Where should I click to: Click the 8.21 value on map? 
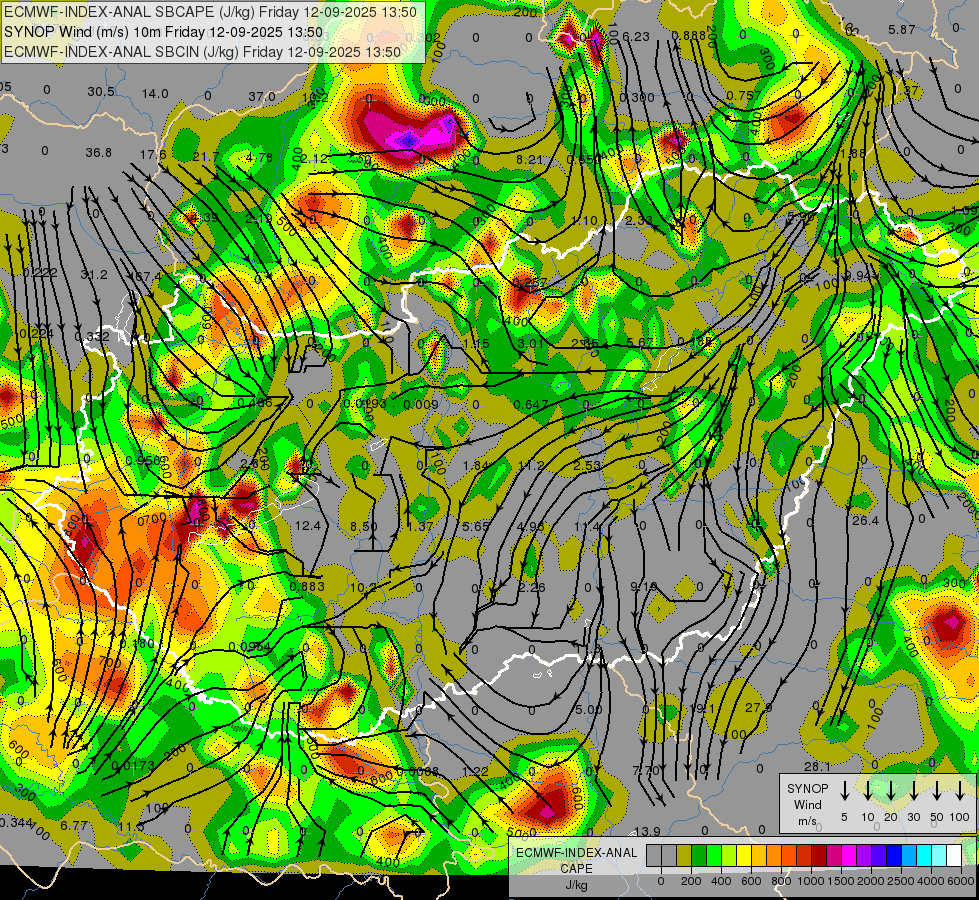530,160
